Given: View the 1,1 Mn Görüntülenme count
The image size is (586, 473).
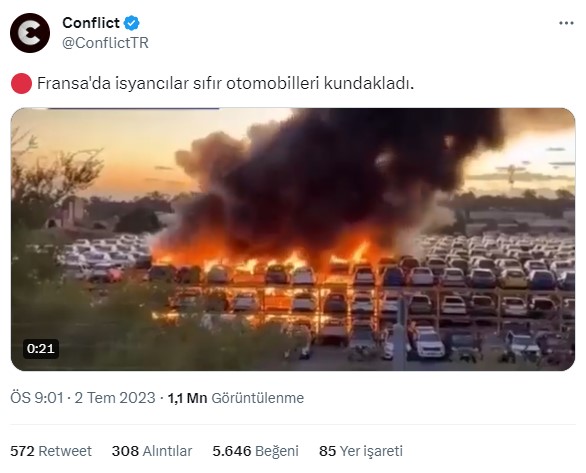Looking at the screenshot, I should point(235,398).
